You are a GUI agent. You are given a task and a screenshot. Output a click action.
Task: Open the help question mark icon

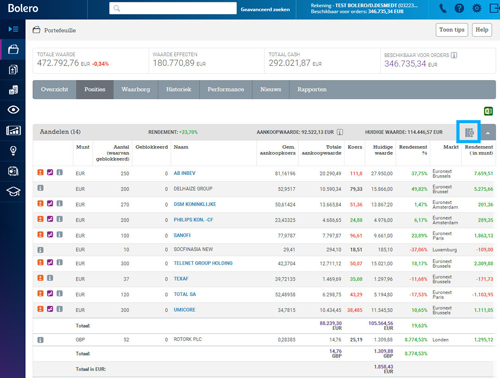459,8
